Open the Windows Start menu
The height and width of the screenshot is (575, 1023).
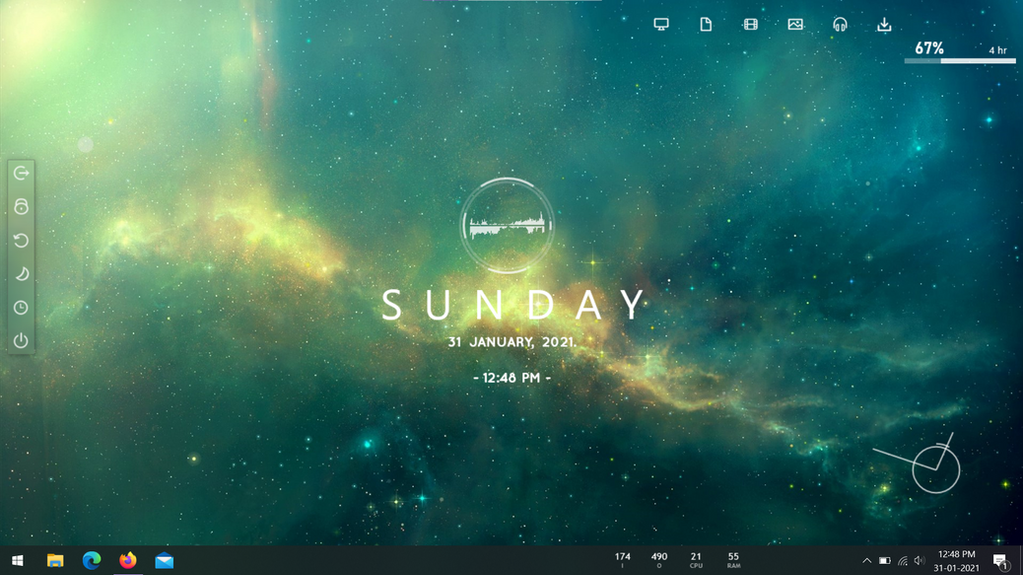click(x=18, y=561)
